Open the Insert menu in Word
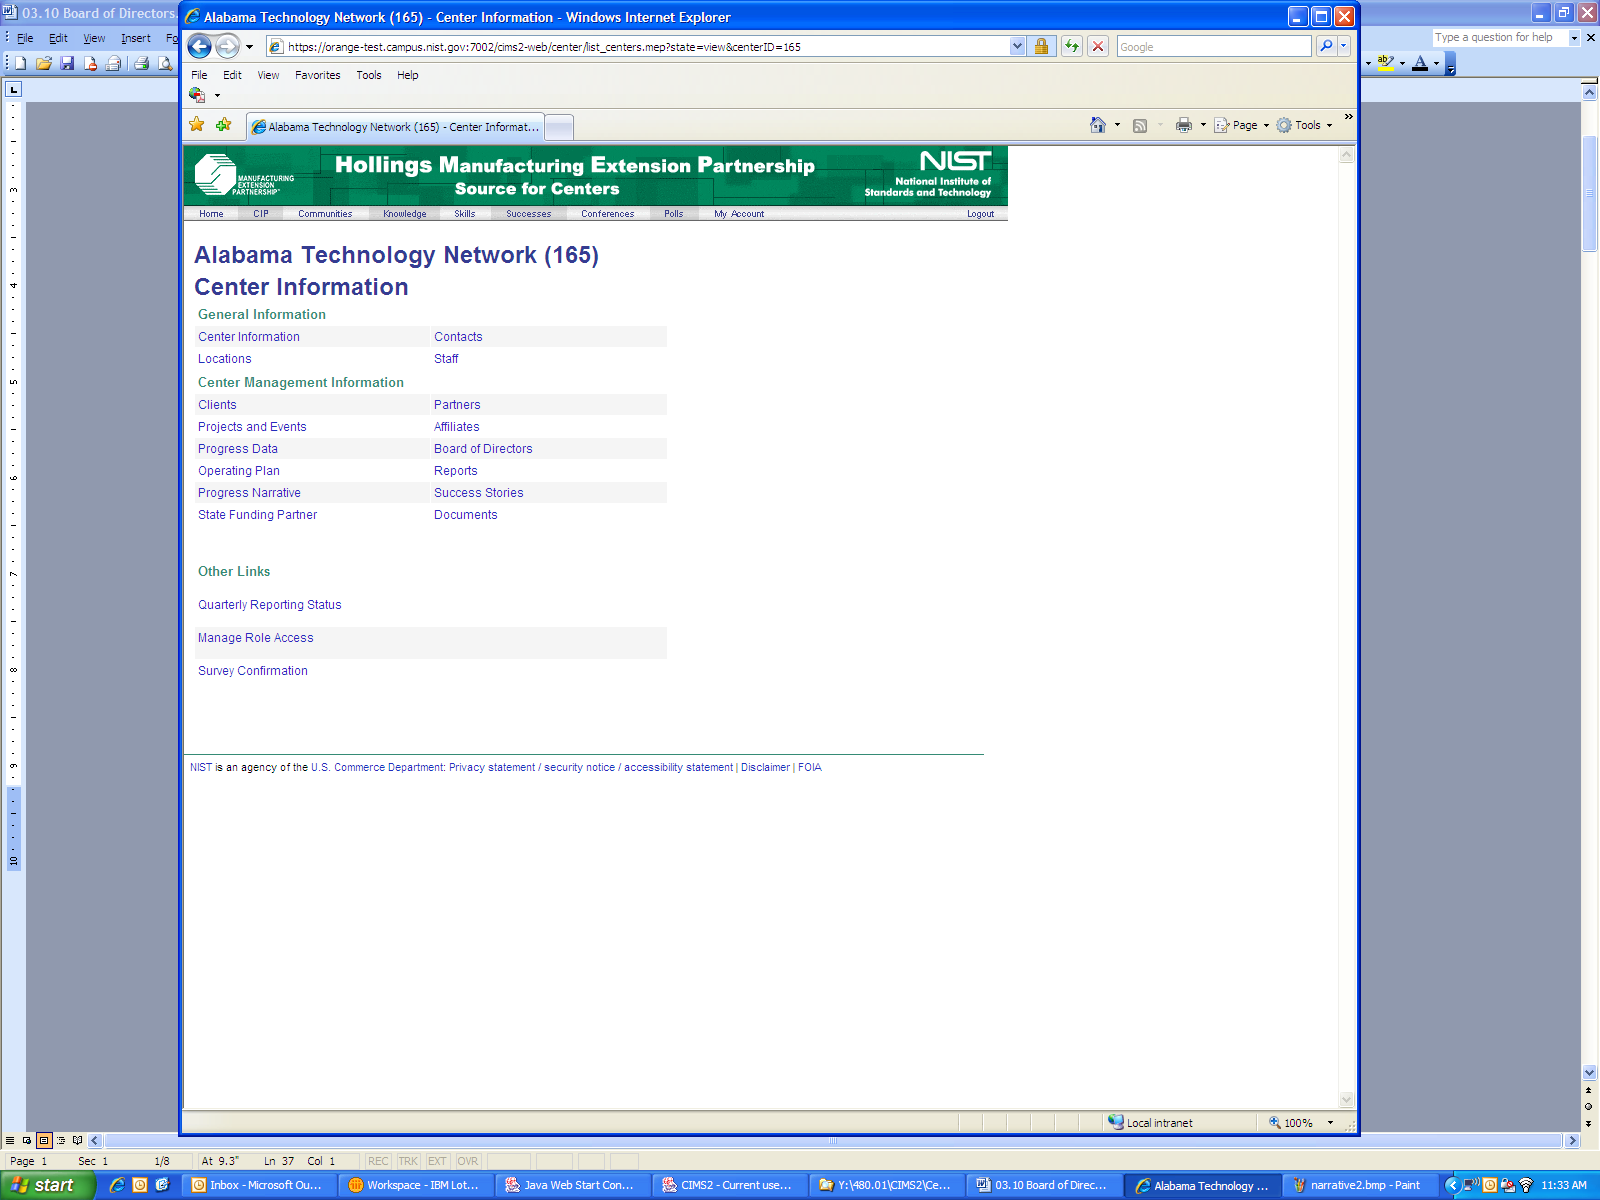1600x1200 pixels. pos(136,38)
